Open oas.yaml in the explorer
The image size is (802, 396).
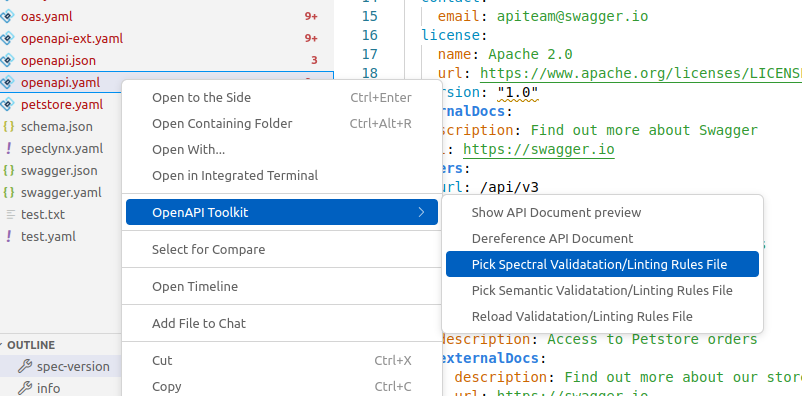point(47,17)
